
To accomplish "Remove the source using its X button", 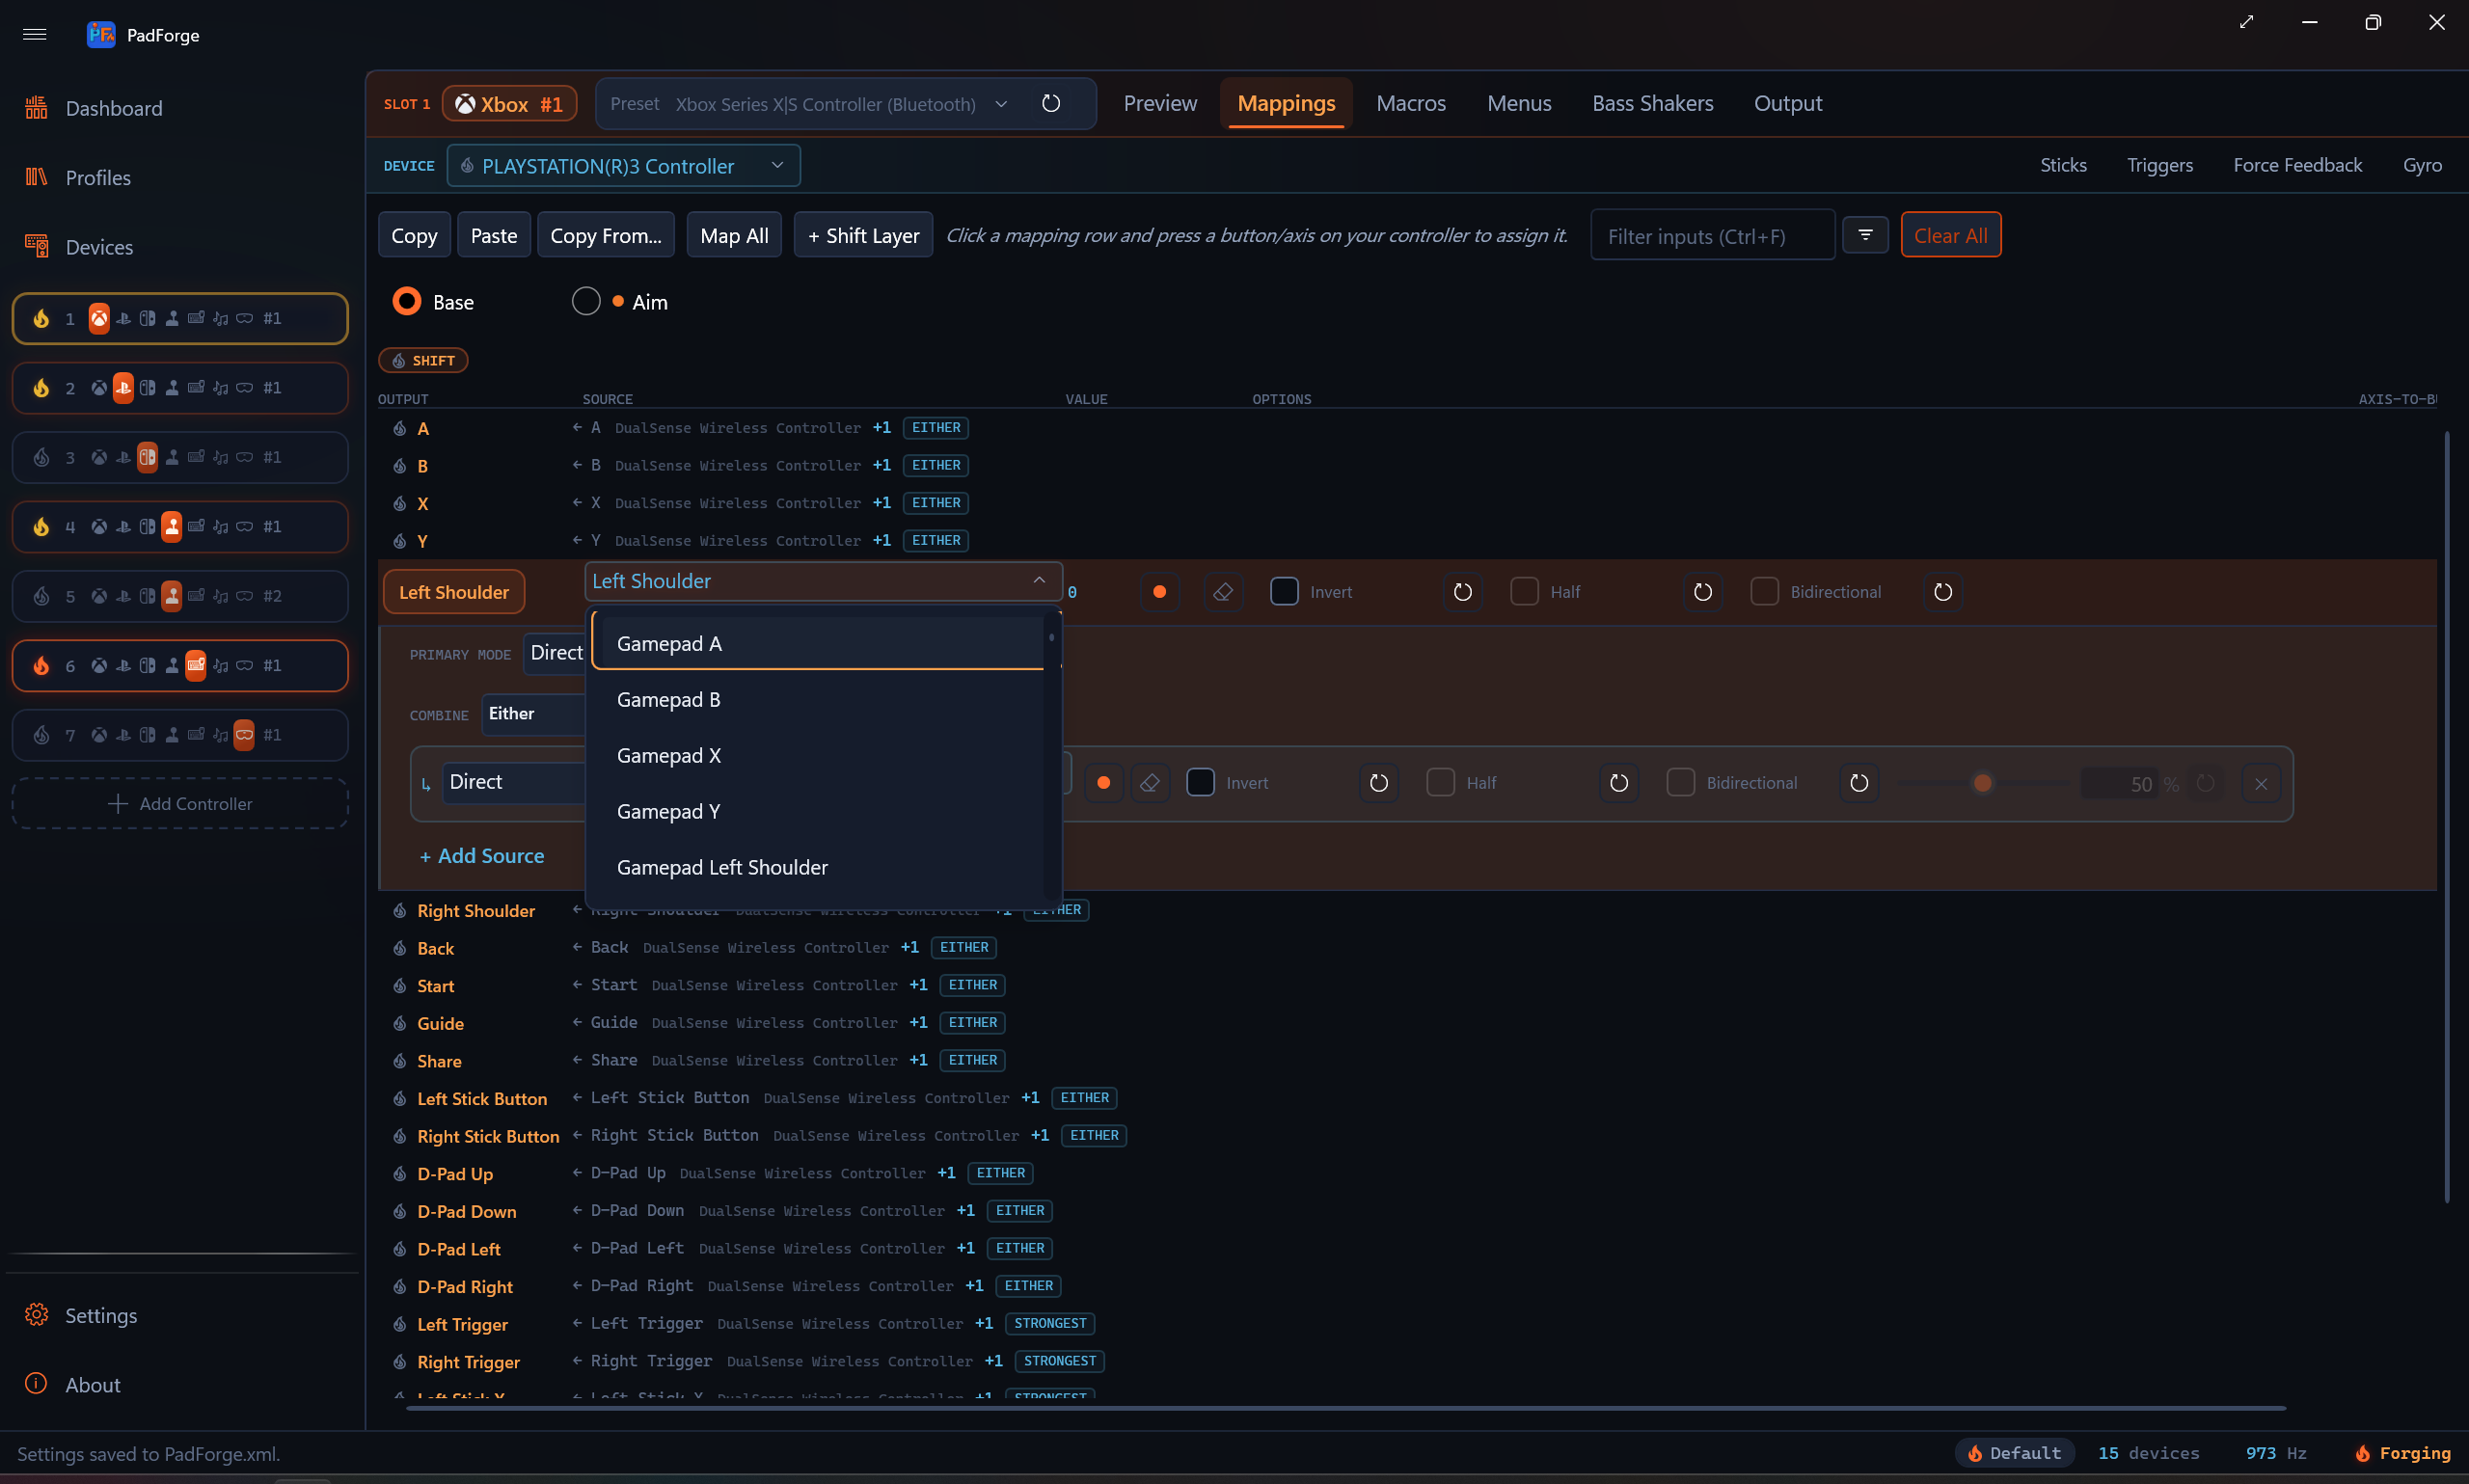I will tap(2261, 784).
